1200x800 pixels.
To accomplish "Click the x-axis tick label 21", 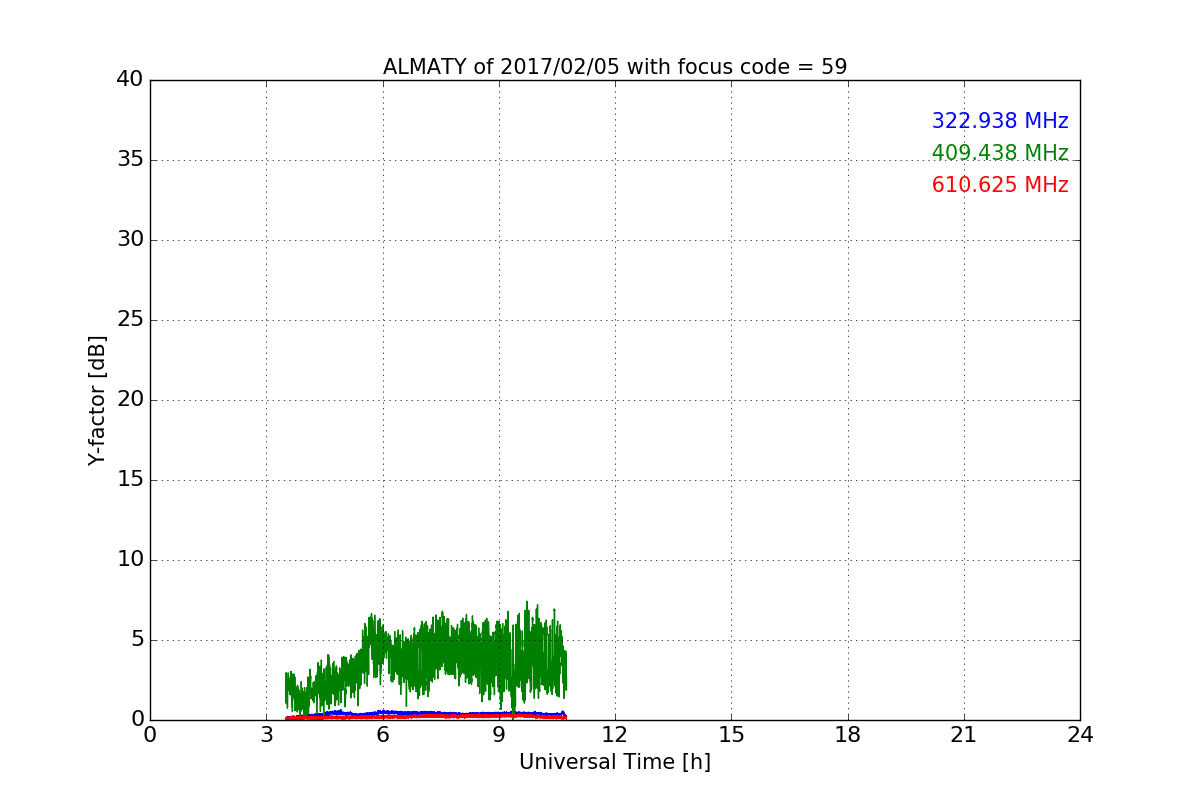I will [964, 735].
